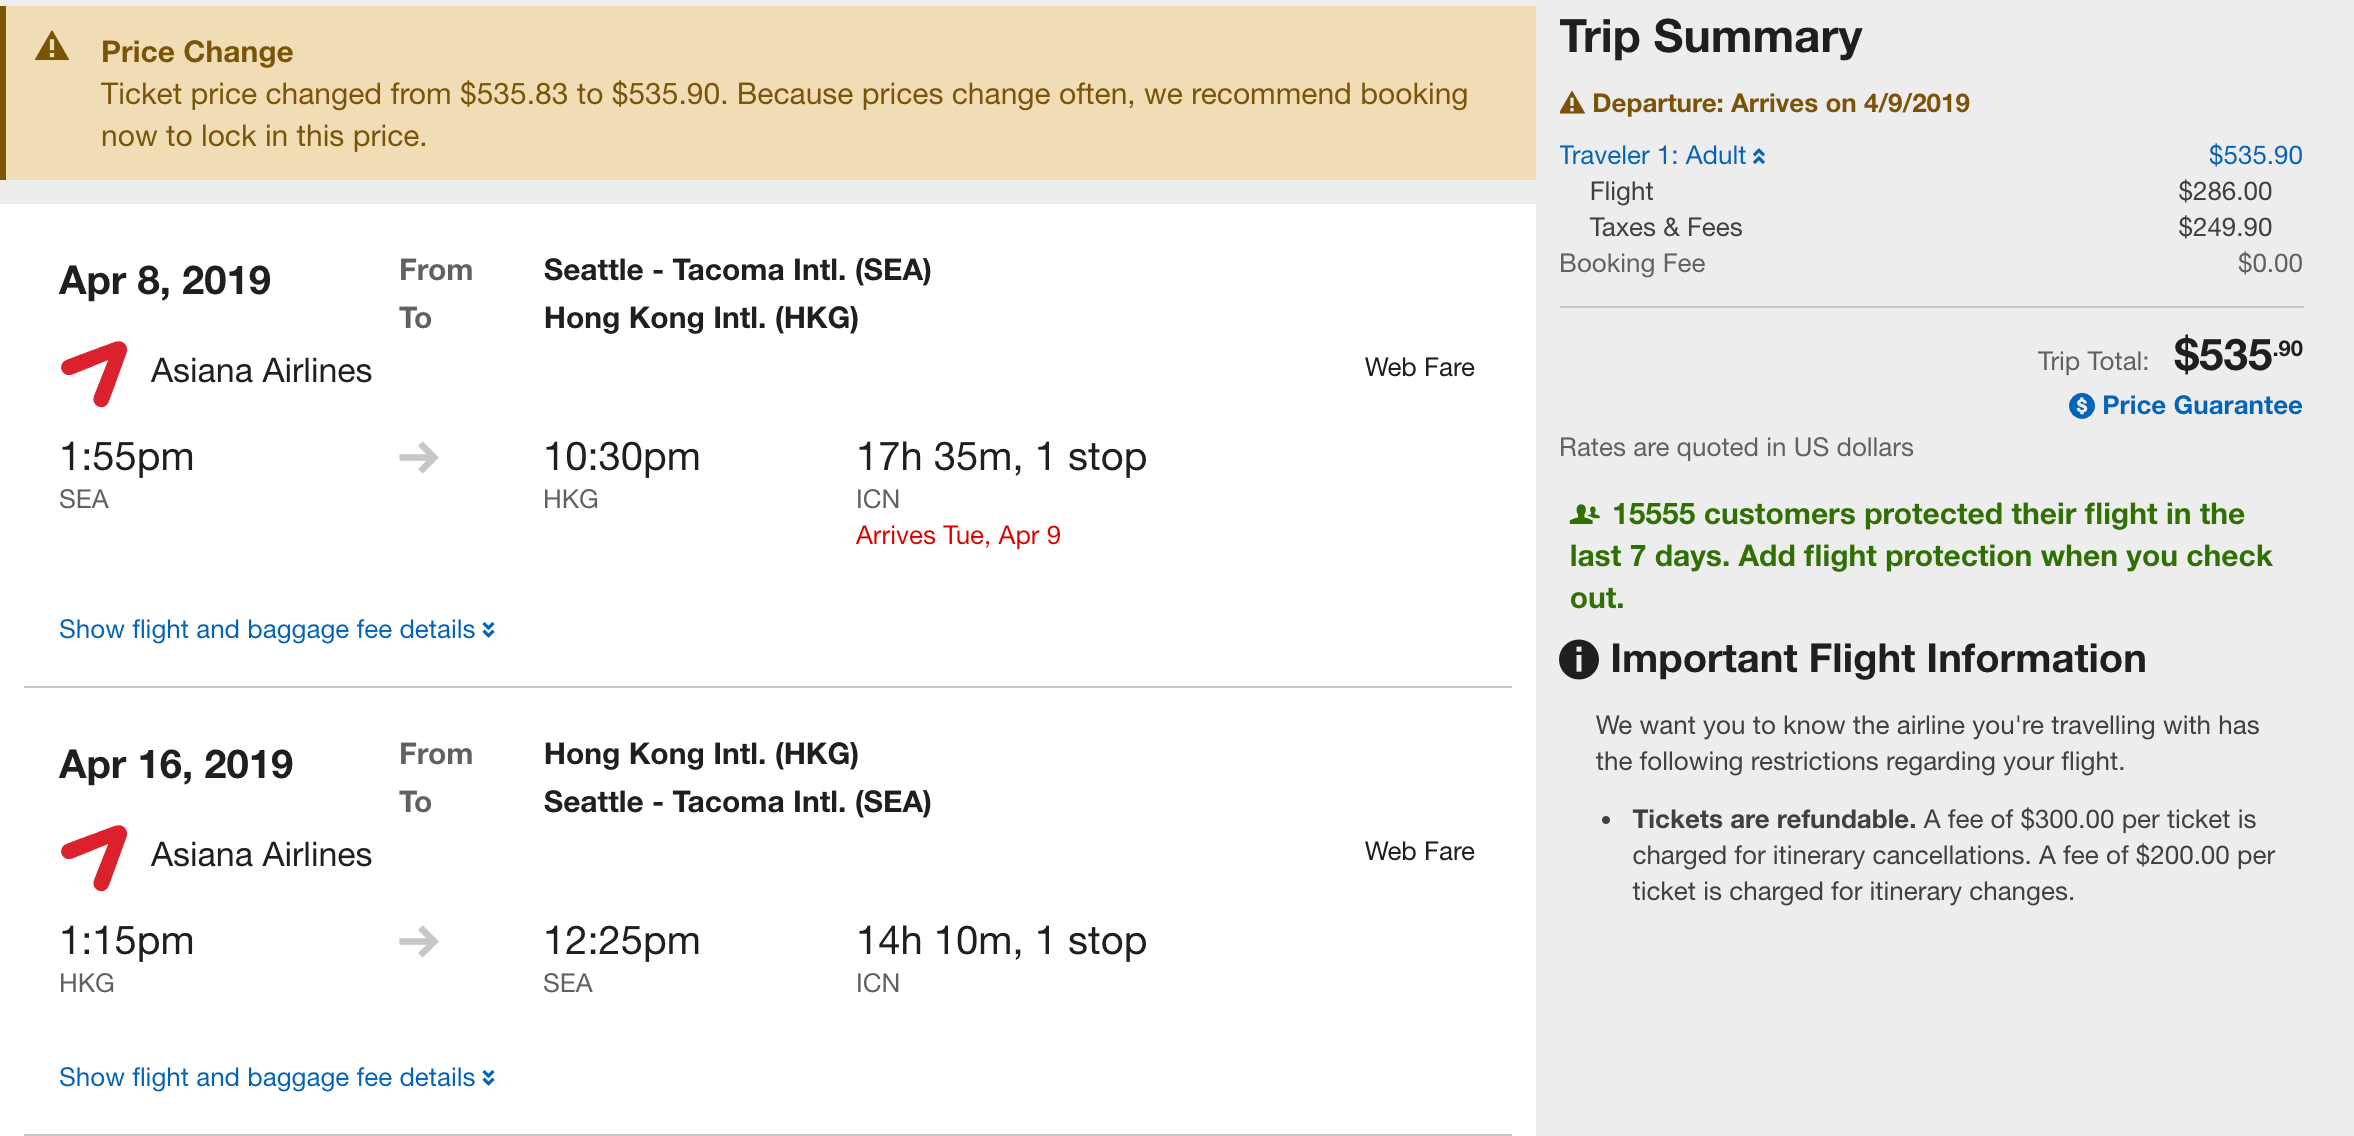The image size is (2354, 1136).
Task: Click the $535.90 traveler price link
Action: tap(2255, 156)
